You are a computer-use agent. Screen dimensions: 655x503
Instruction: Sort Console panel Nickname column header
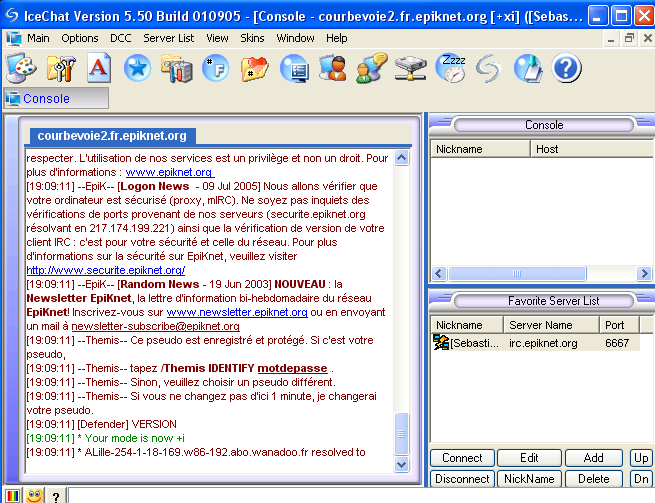tap(480, 149)
